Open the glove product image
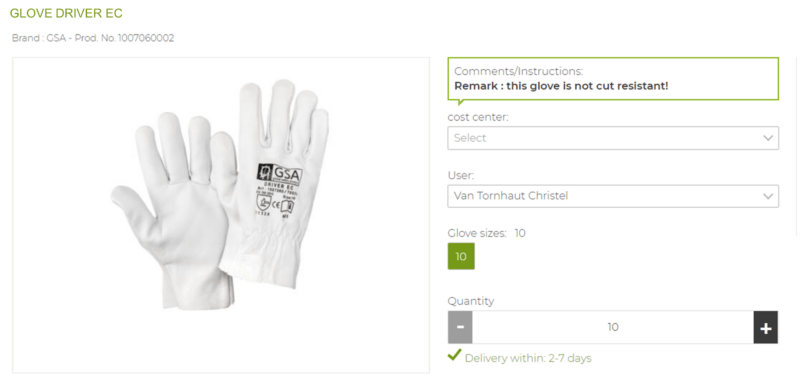The image size is (800, 379). [221, 215]
